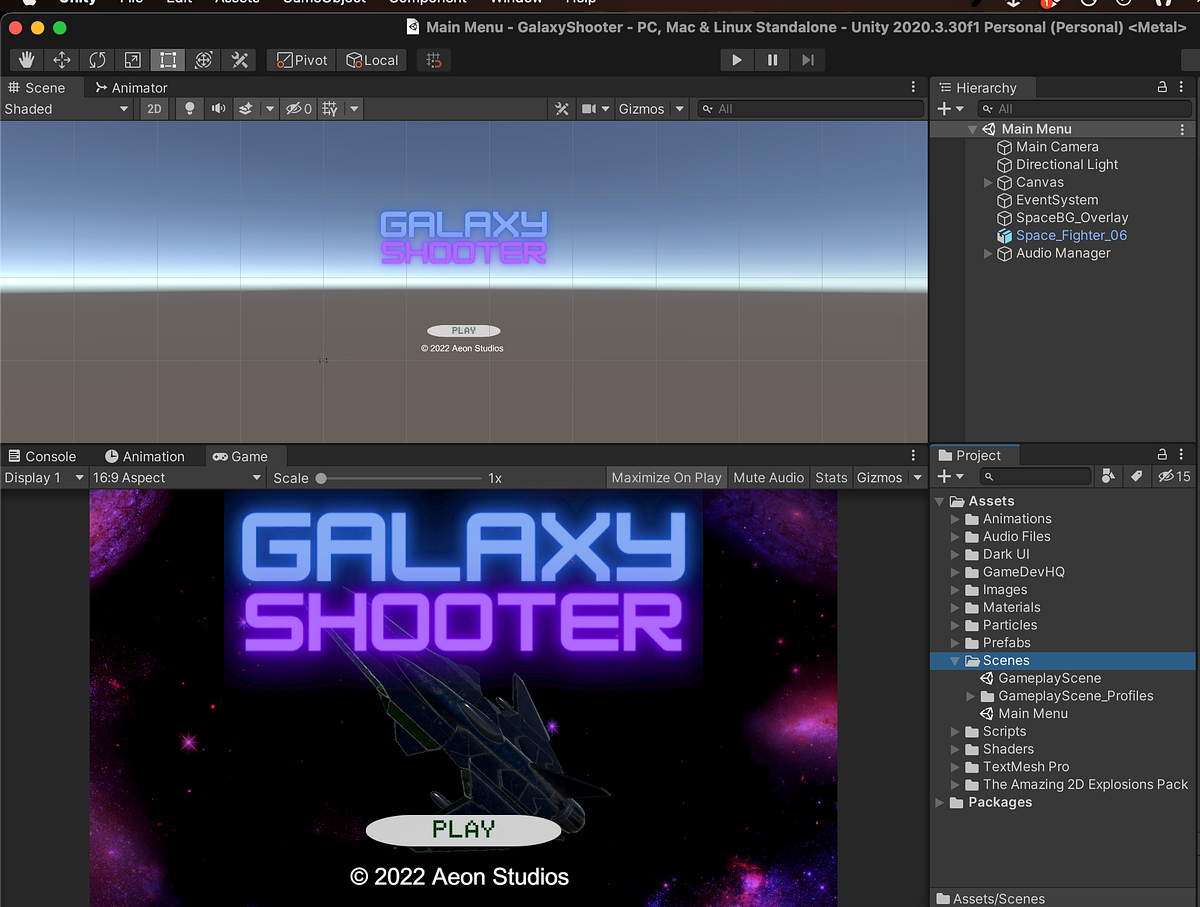Expand the Canvas object in Hierarchy
This screenshot has height=907, width=1200.
(988, 182)
